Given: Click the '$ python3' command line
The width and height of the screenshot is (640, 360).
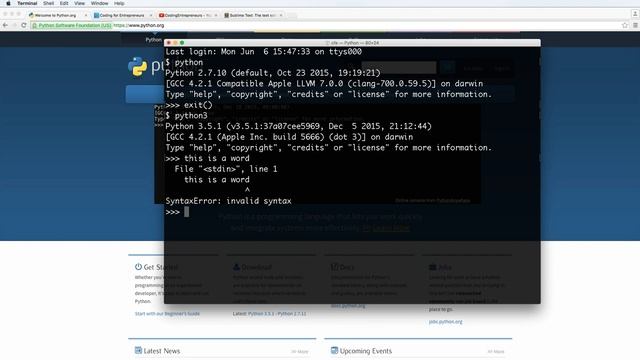Looking at the screenshot, I should click(187, 116).
